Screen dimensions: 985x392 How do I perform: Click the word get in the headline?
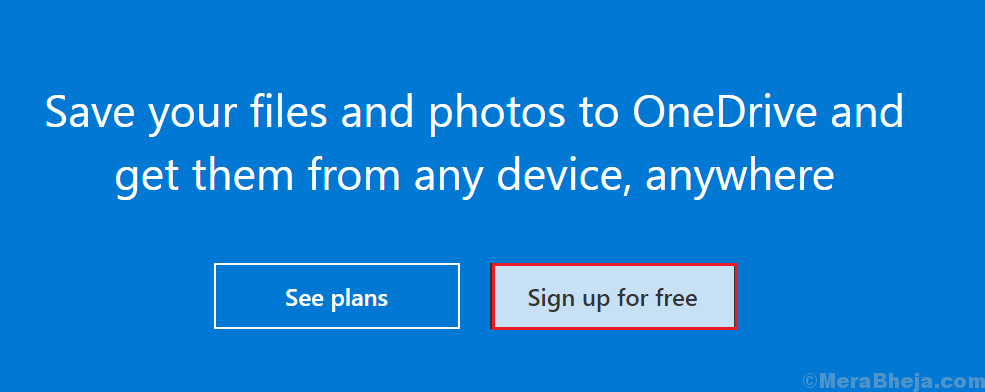pyautogui.click(x=141, y=179)
